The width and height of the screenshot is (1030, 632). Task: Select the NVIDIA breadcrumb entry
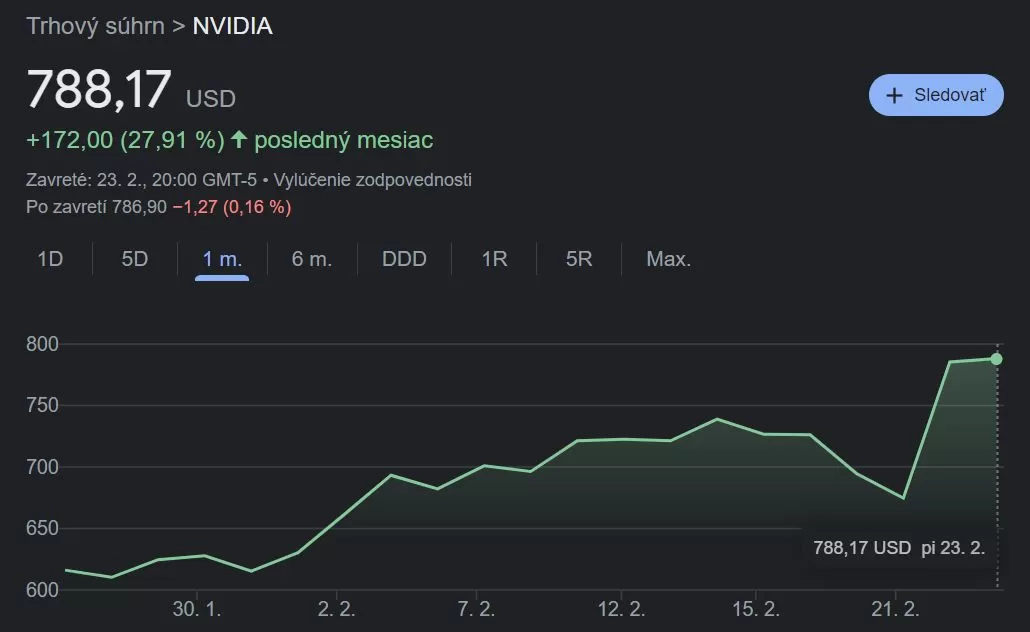234,26
